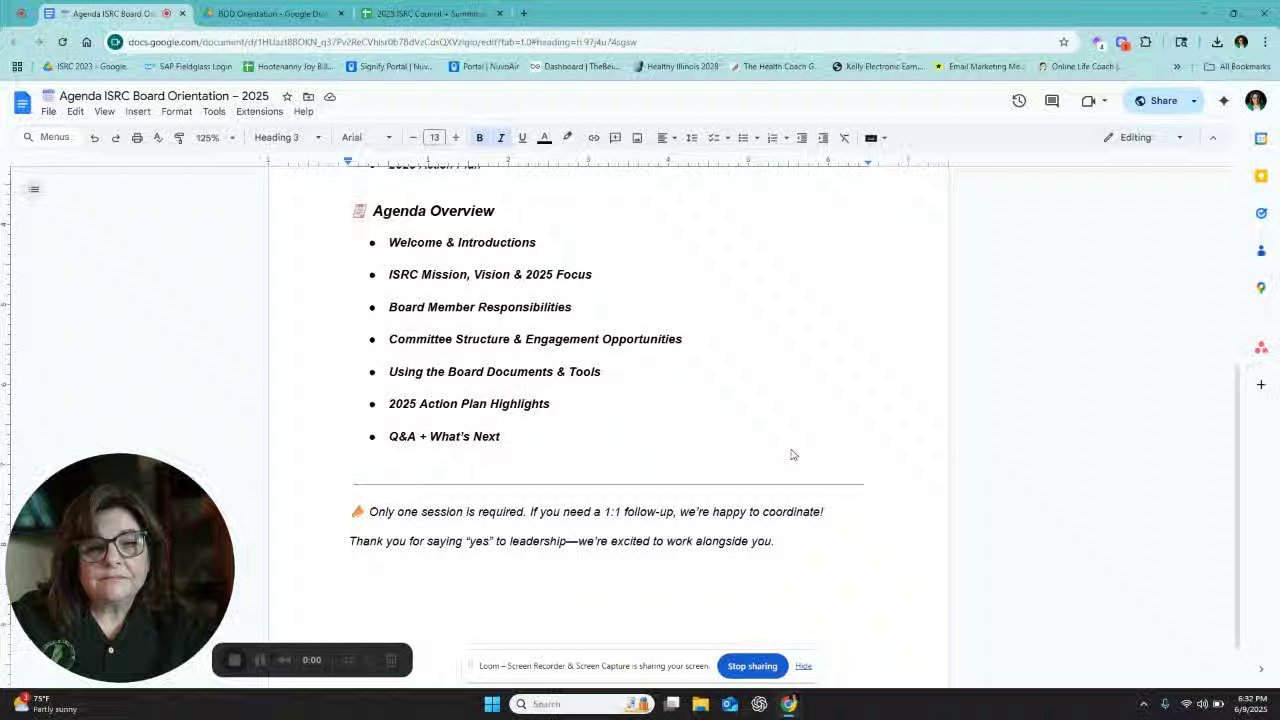The image size is (1280, 720).
Task: Open Google Calendar side panel
Action: pyautogui.click(x=1261, y=138)
